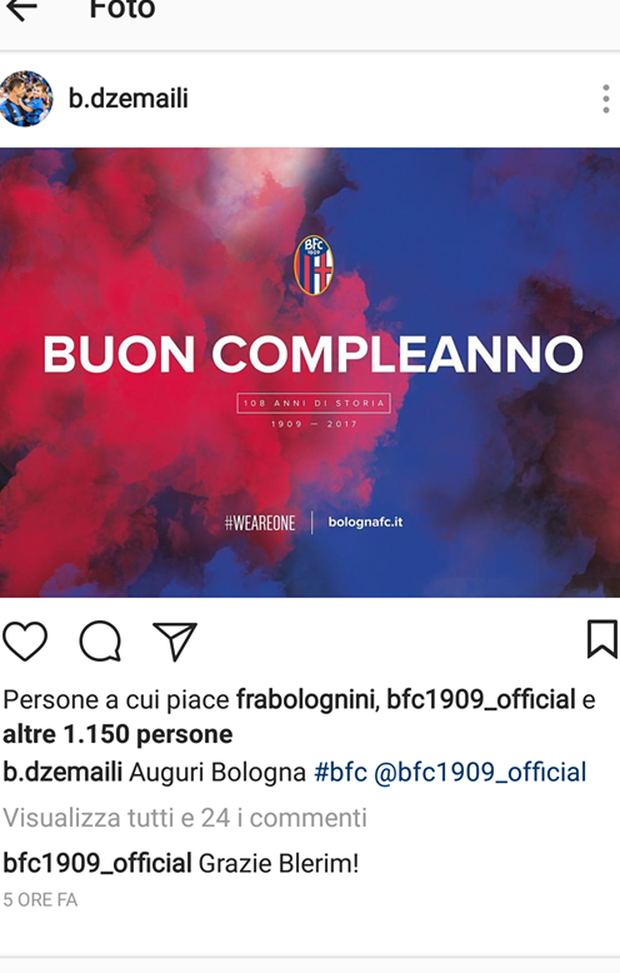Open b.dzemaili username in post header
620x973 pixels.
click(128, 99)
